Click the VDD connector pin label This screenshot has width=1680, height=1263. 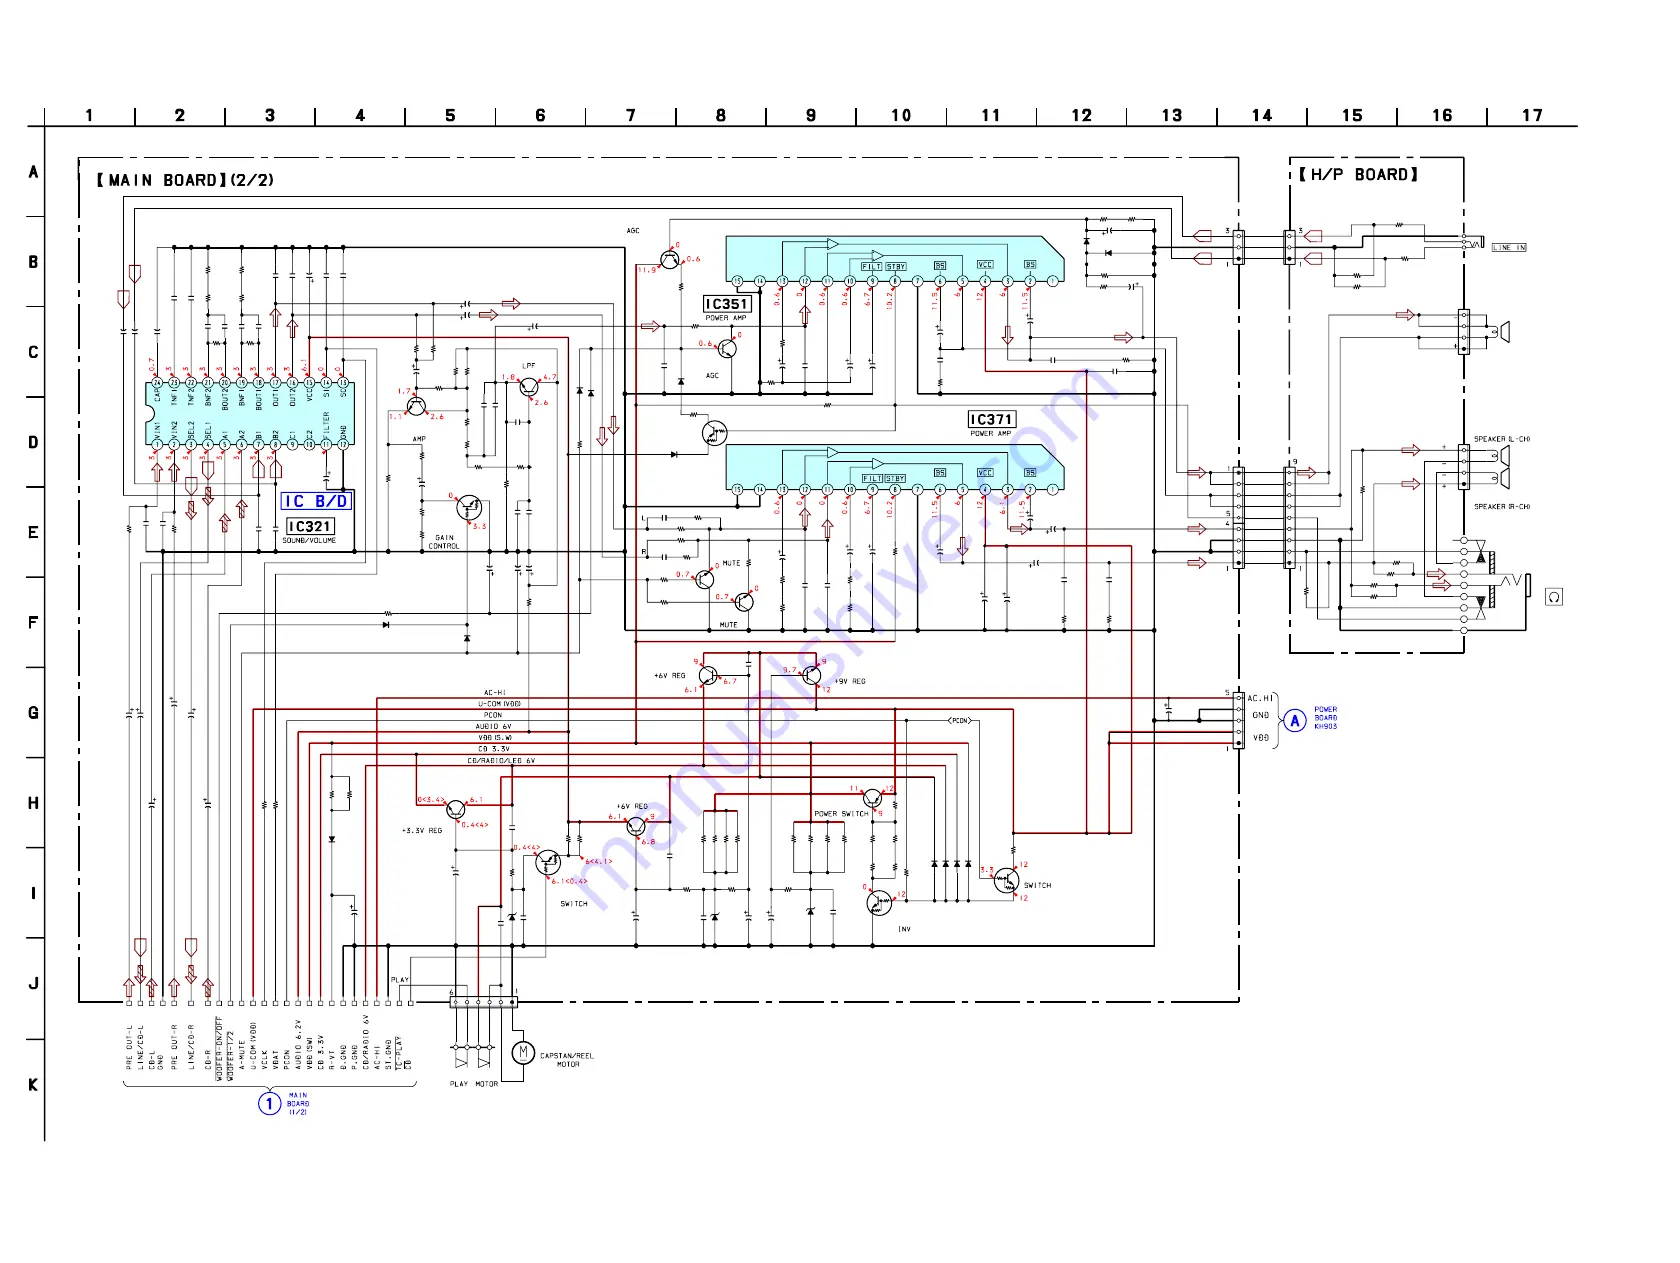1261,738
